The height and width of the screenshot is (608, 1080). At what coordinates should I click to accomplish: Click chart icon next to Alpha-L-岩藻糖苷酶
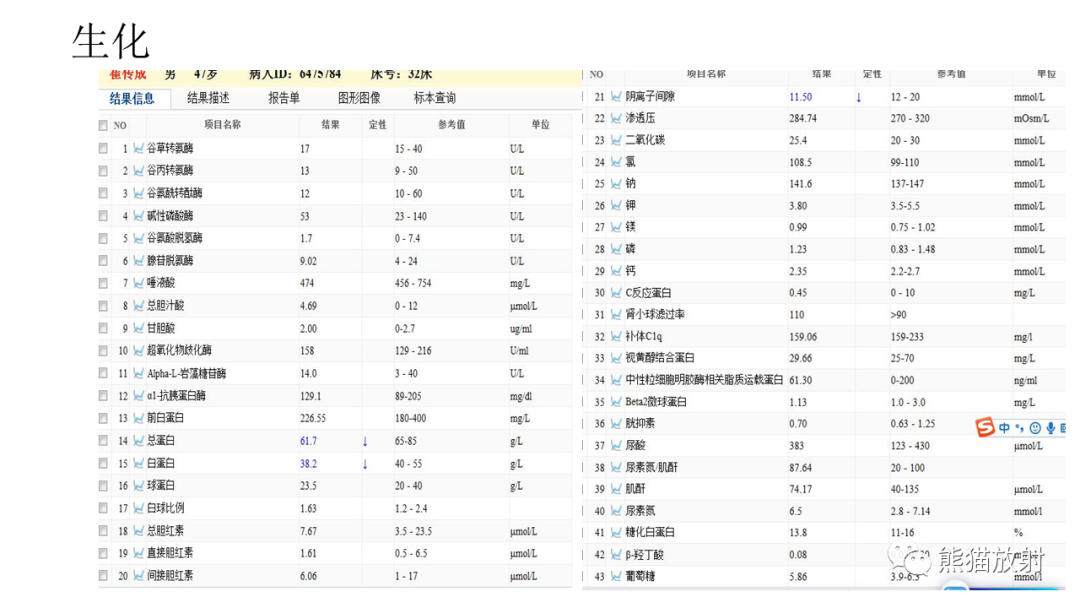[x=138, y=373]
